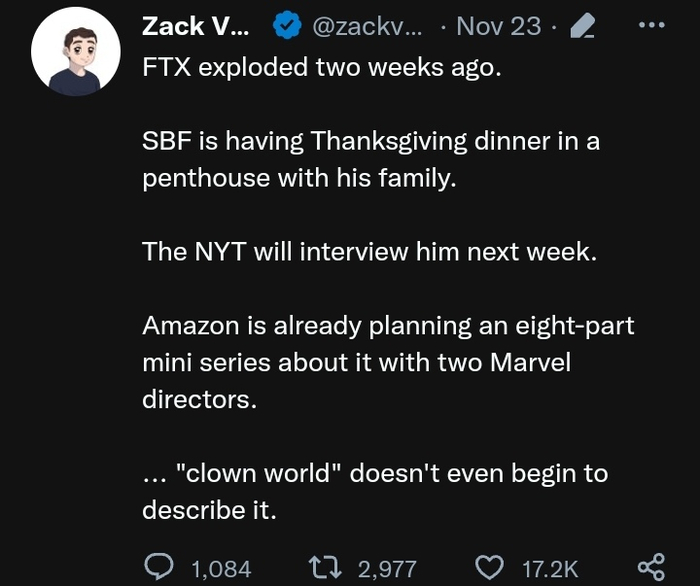Click the sentence about the NYT interview
700x586 pixels.
point(369,251)
